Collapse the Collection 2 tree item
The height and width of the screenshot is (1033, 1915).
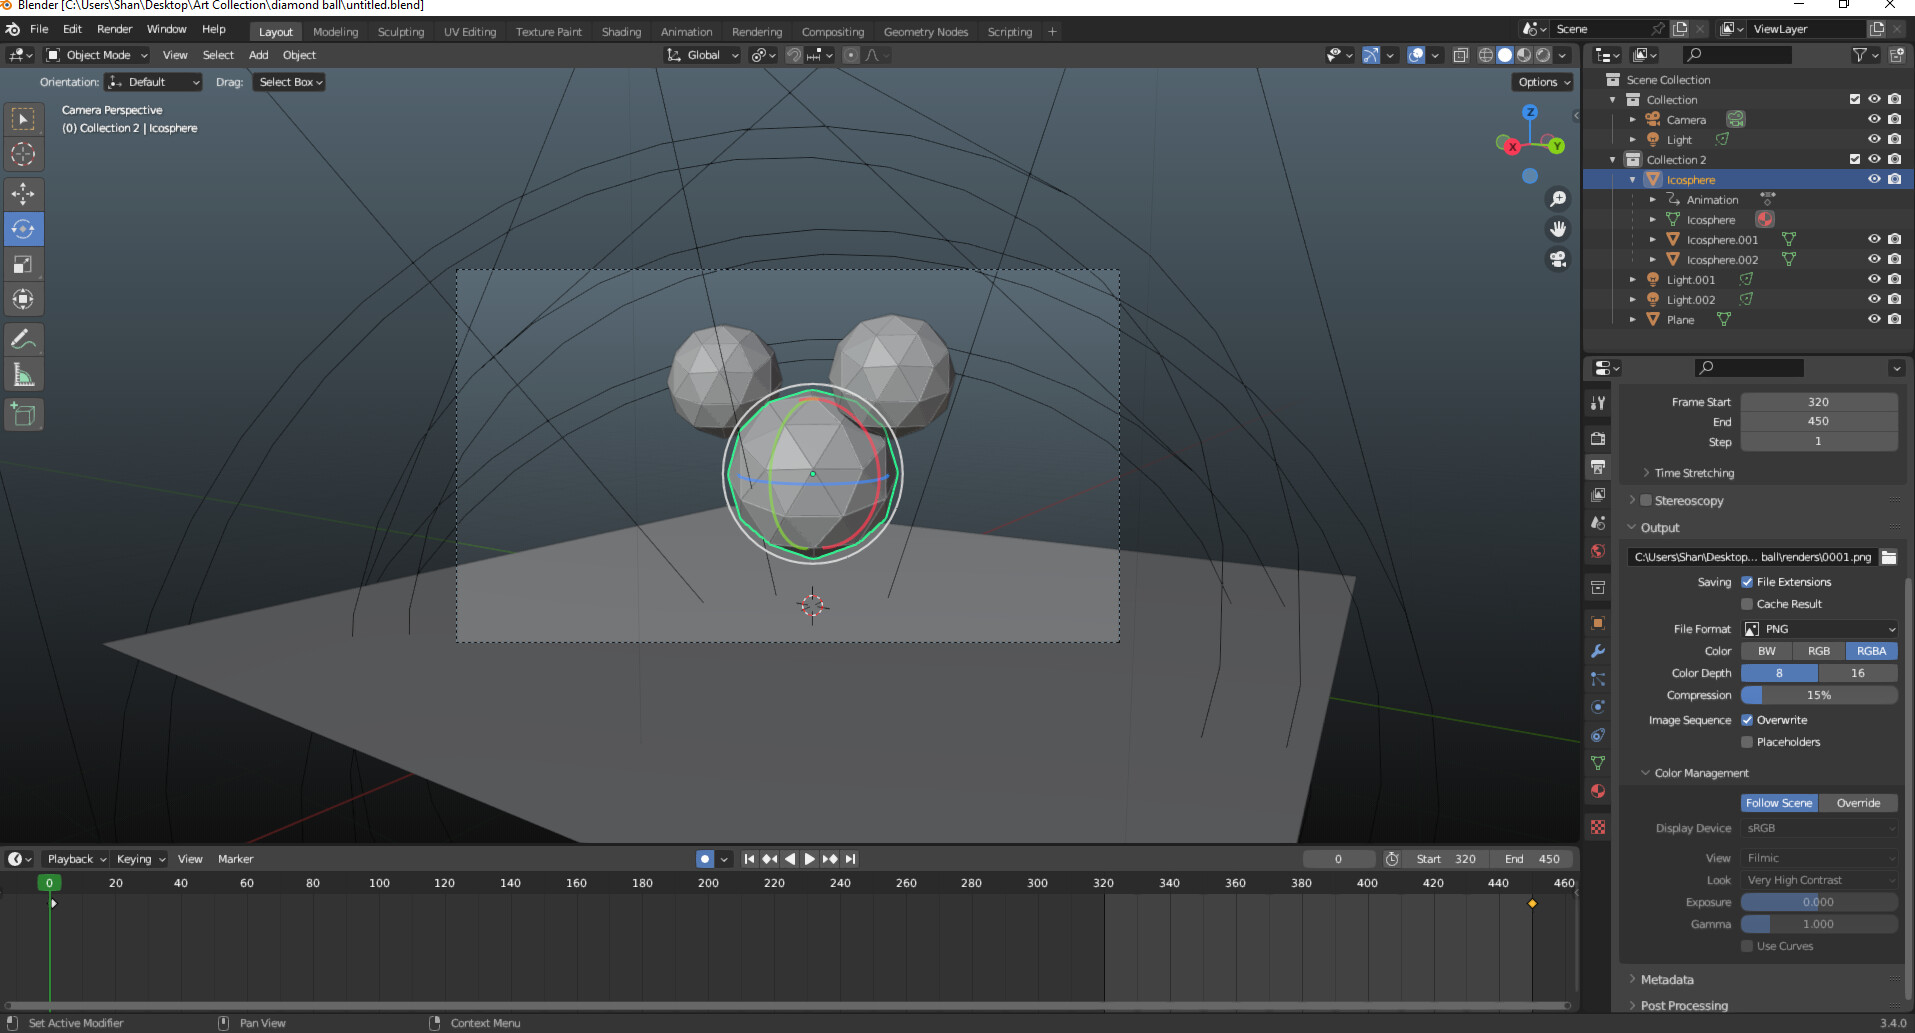pyautogui.click(x=1612, y=159)
